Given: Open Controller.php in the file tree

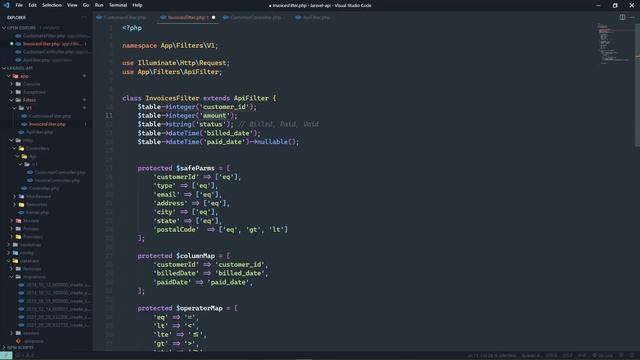Looking at the screenshot, I should [46, 189].
